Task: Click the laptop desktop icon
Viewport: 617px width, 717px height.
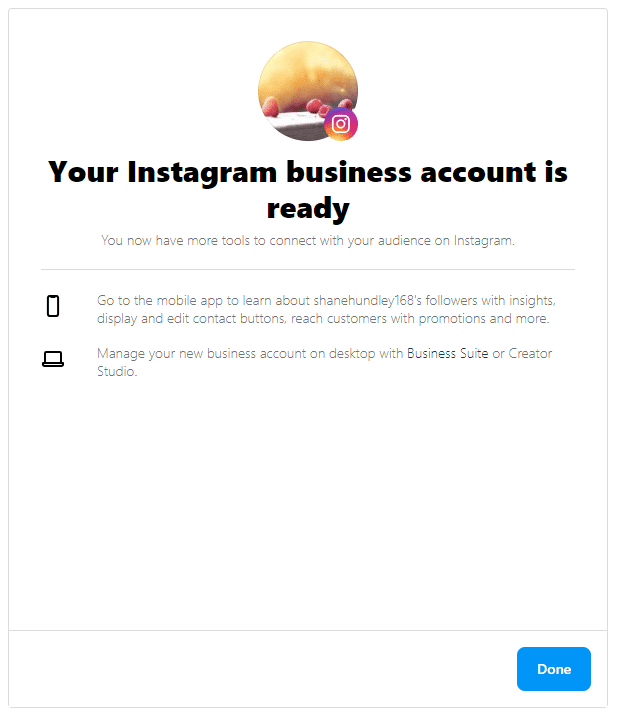Action: [53, 360]
